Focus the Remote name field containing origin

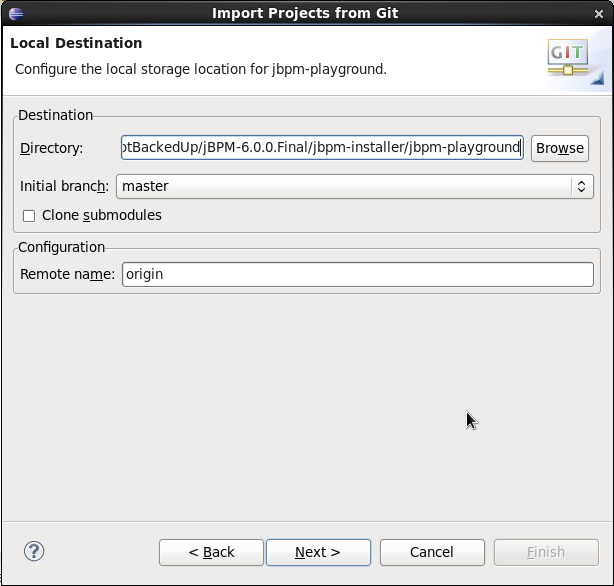(357, 274)
